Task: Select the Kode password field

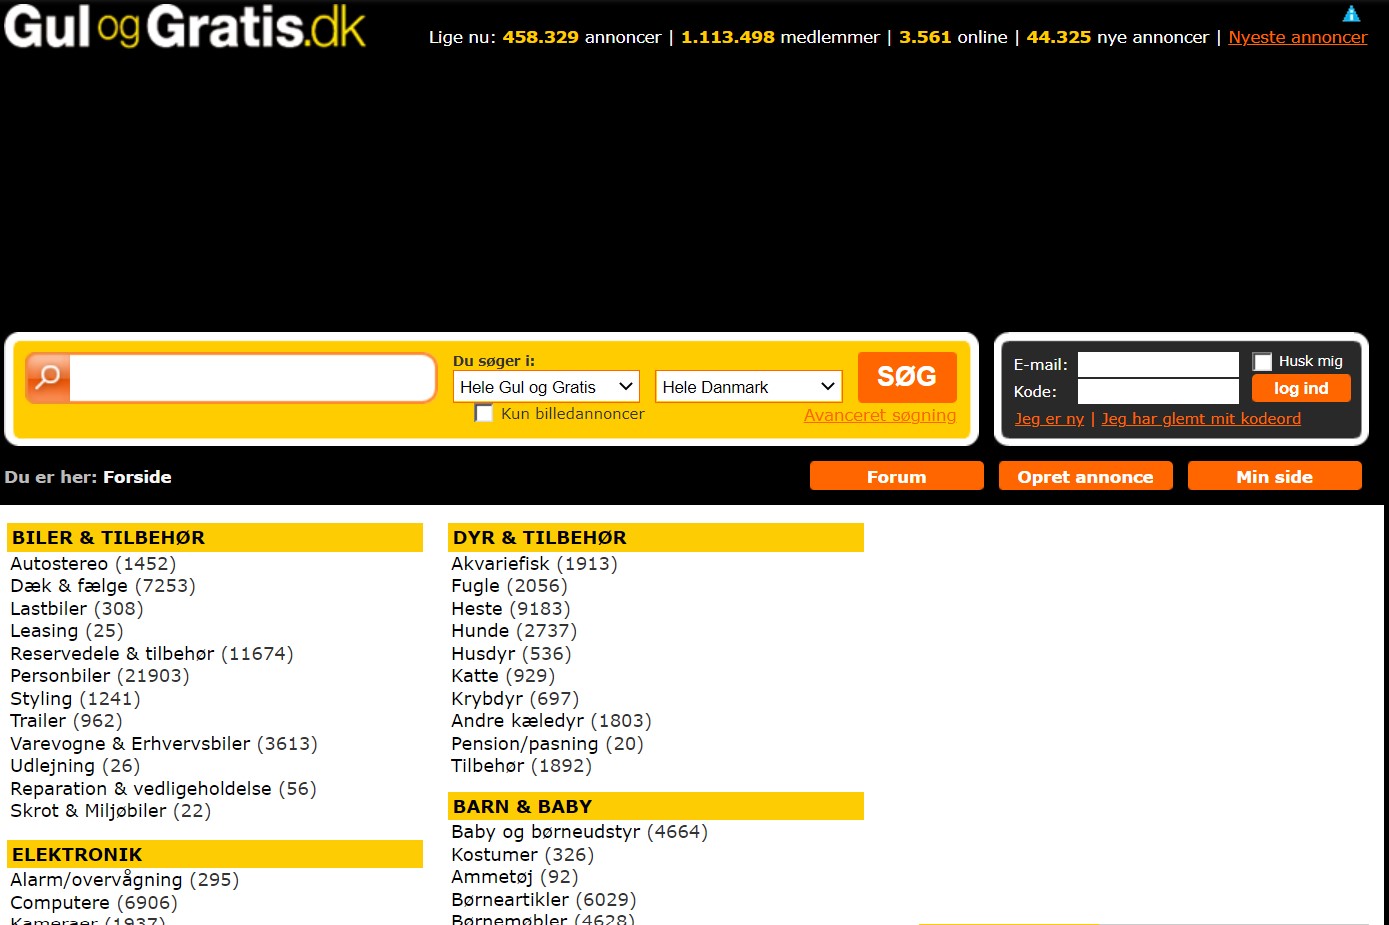Action: coord(1157,391)
